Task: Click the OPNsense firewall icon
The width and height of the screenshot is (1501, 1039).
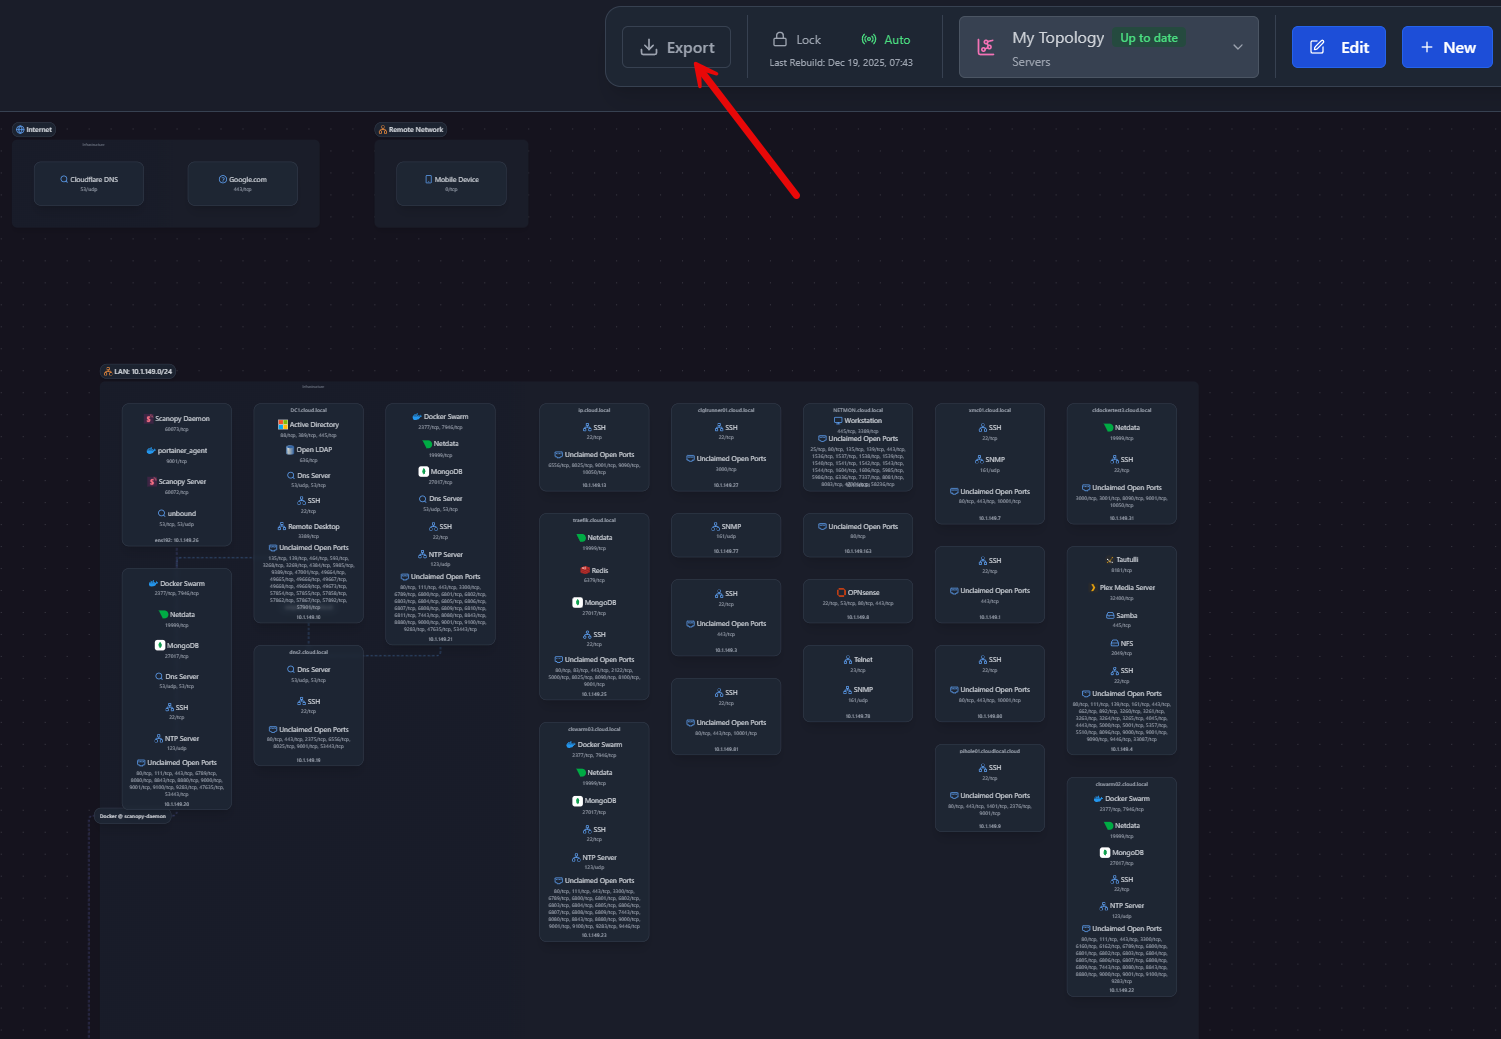Action: tap(841, 593)
